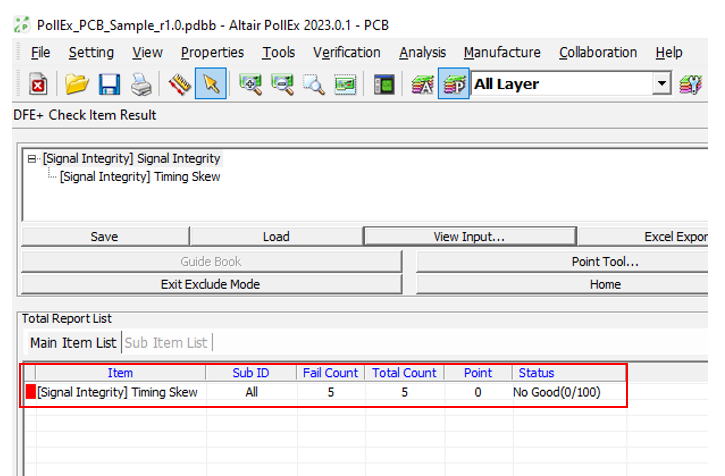The width and height of the screenshot is (725, 476).
Task: Open the Verification menu
Action: point(346,53)
